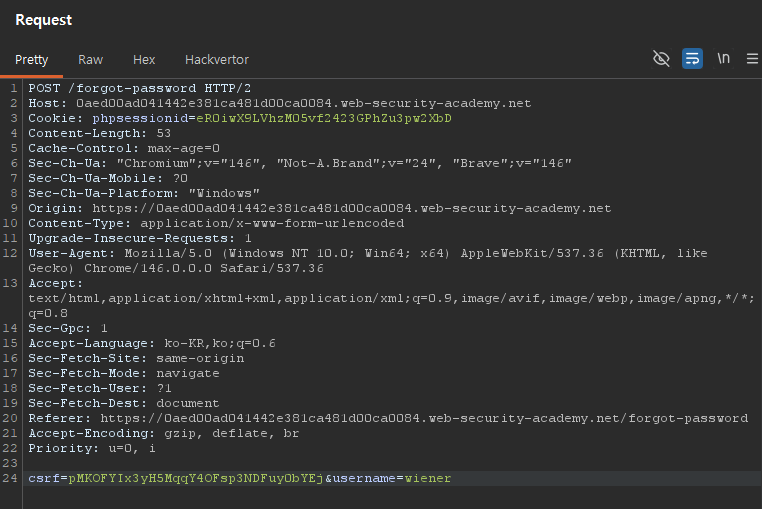The width and height of the screenshot is (762, 509).
Task: Click the username value wiener
Action: tap(427, 478)
